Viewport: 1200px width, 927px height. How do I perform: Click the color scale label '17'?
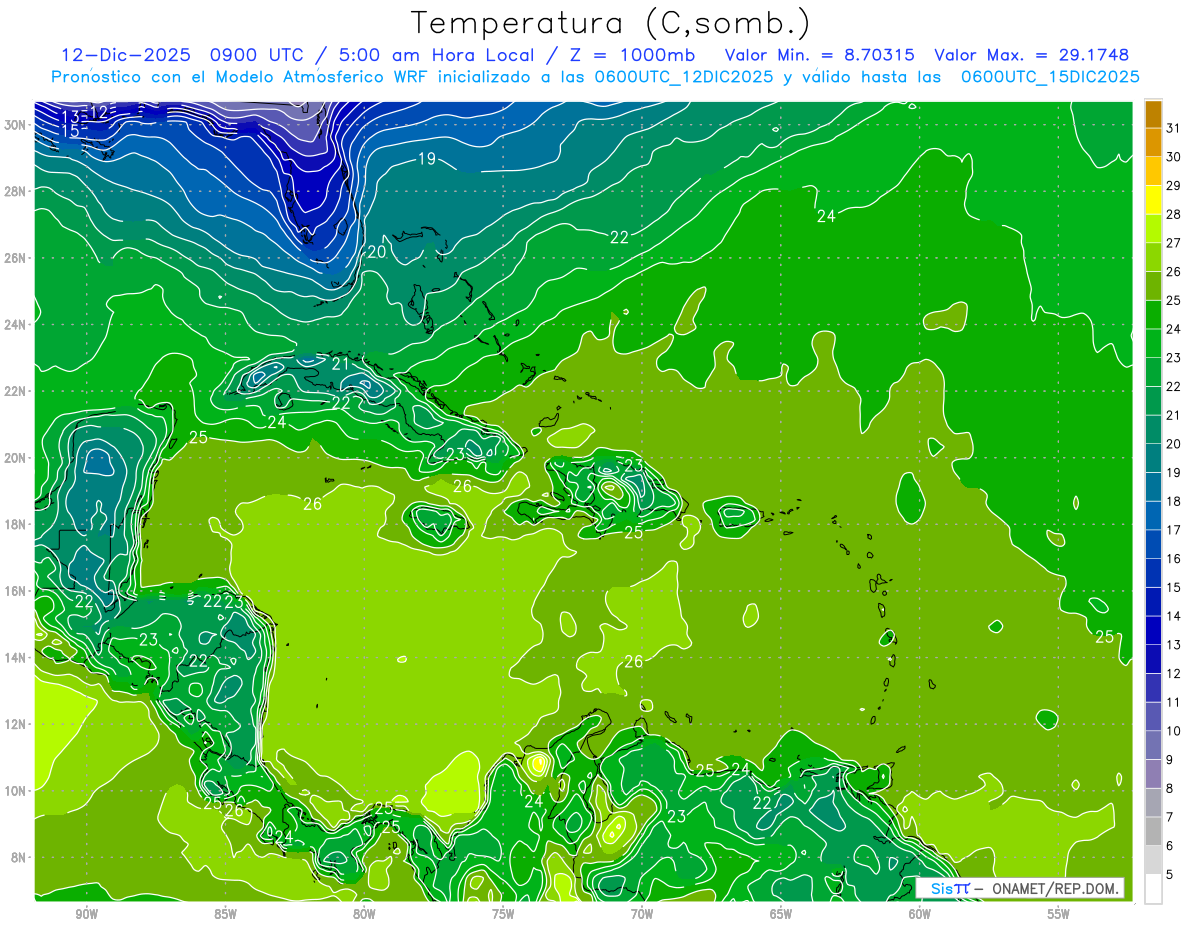click(x=1173, y=530)
